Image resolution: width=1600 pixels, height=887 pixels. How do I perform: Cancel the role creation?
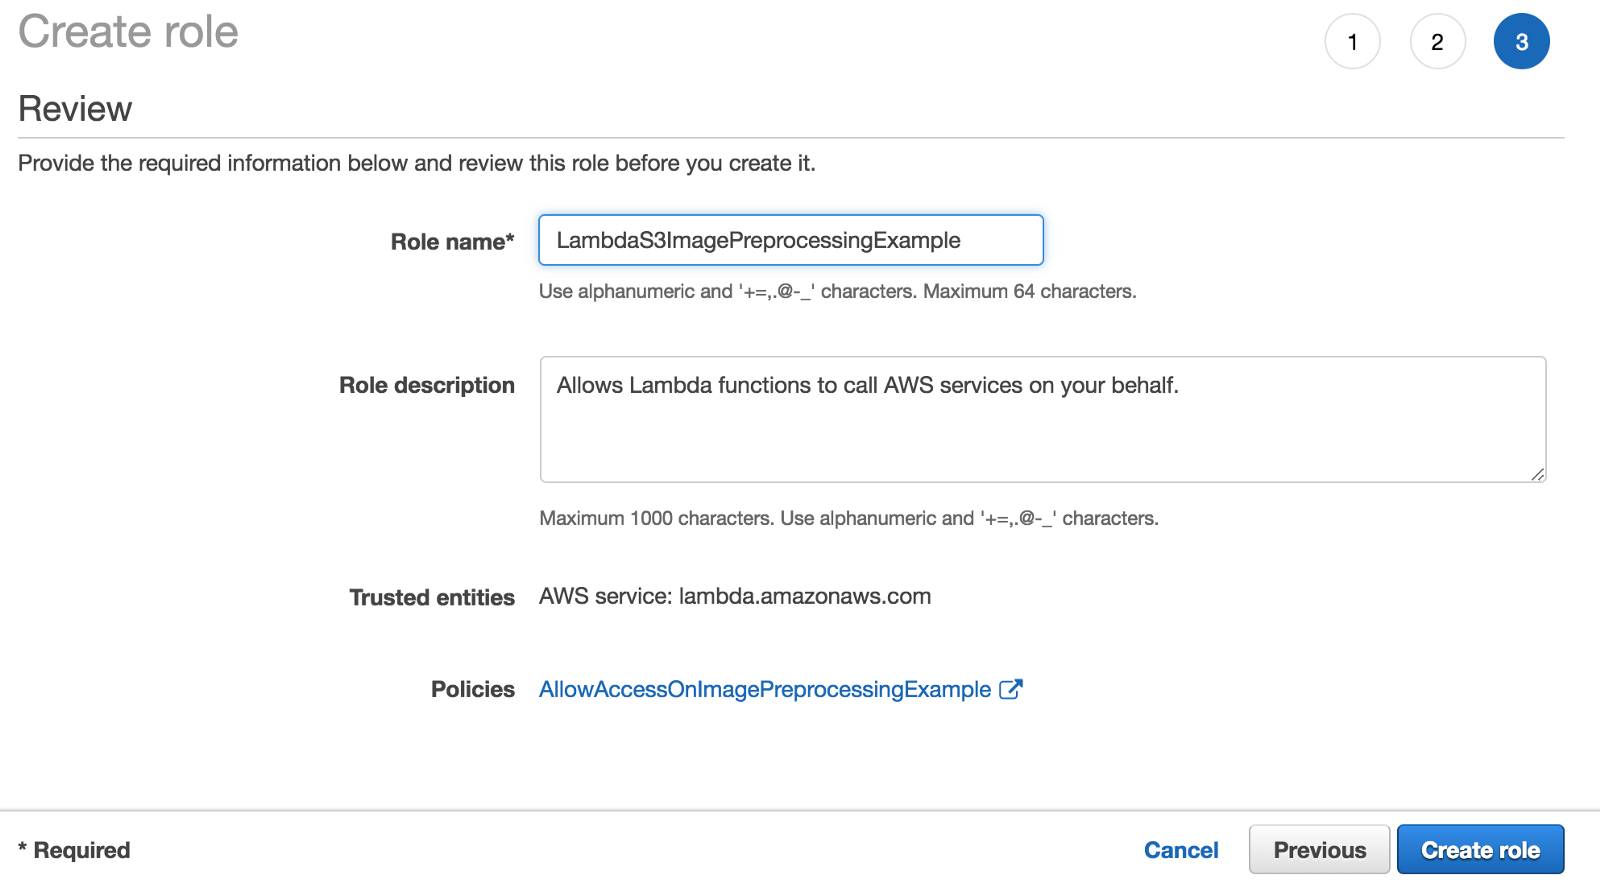pos(1181,850)
